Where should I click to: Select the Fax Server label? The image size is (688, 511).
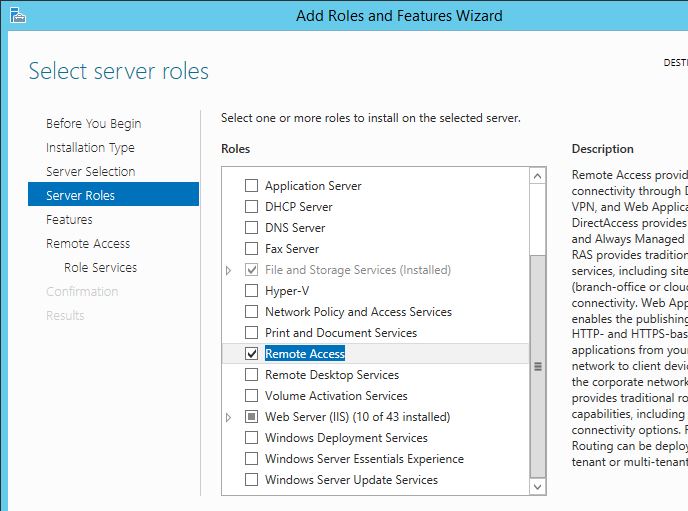(x=292, y=249)
